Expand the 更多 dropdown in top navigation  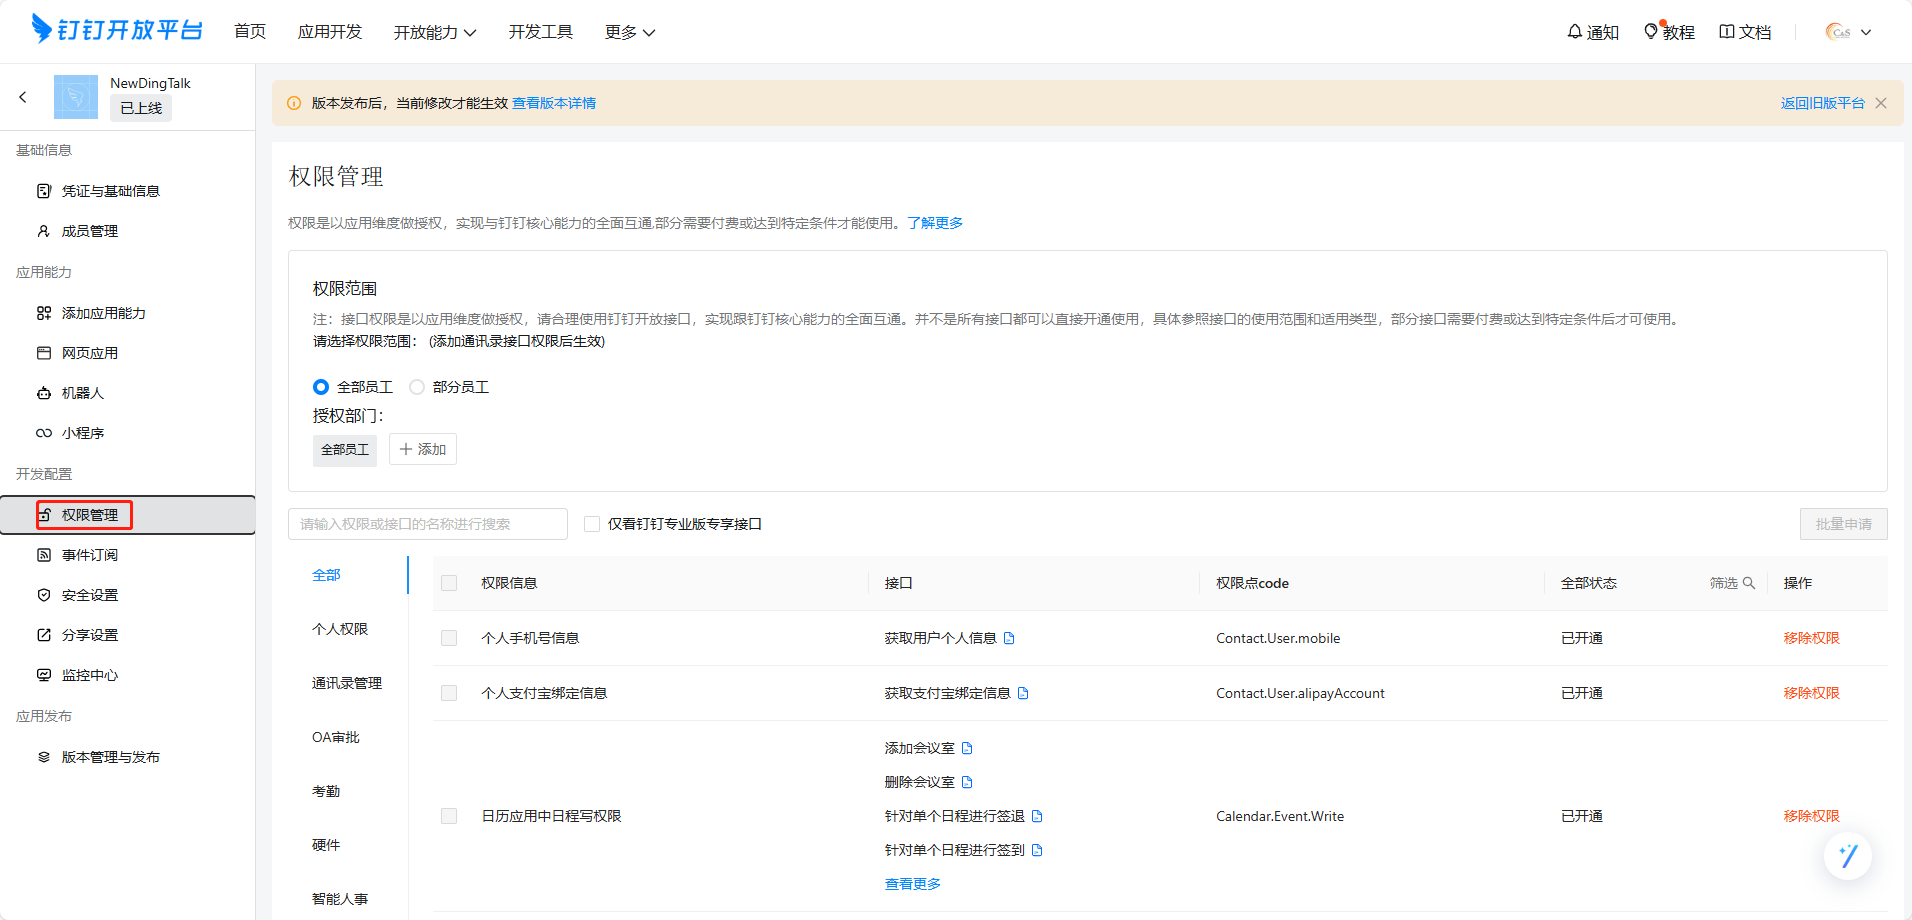click(629, 32)
